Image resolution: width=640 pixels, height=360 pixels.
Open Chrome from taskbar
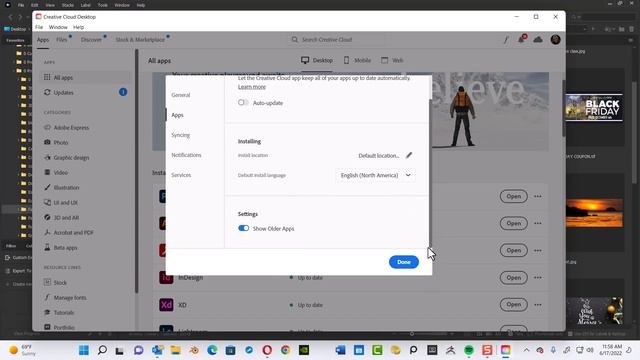tap(285, 350)
